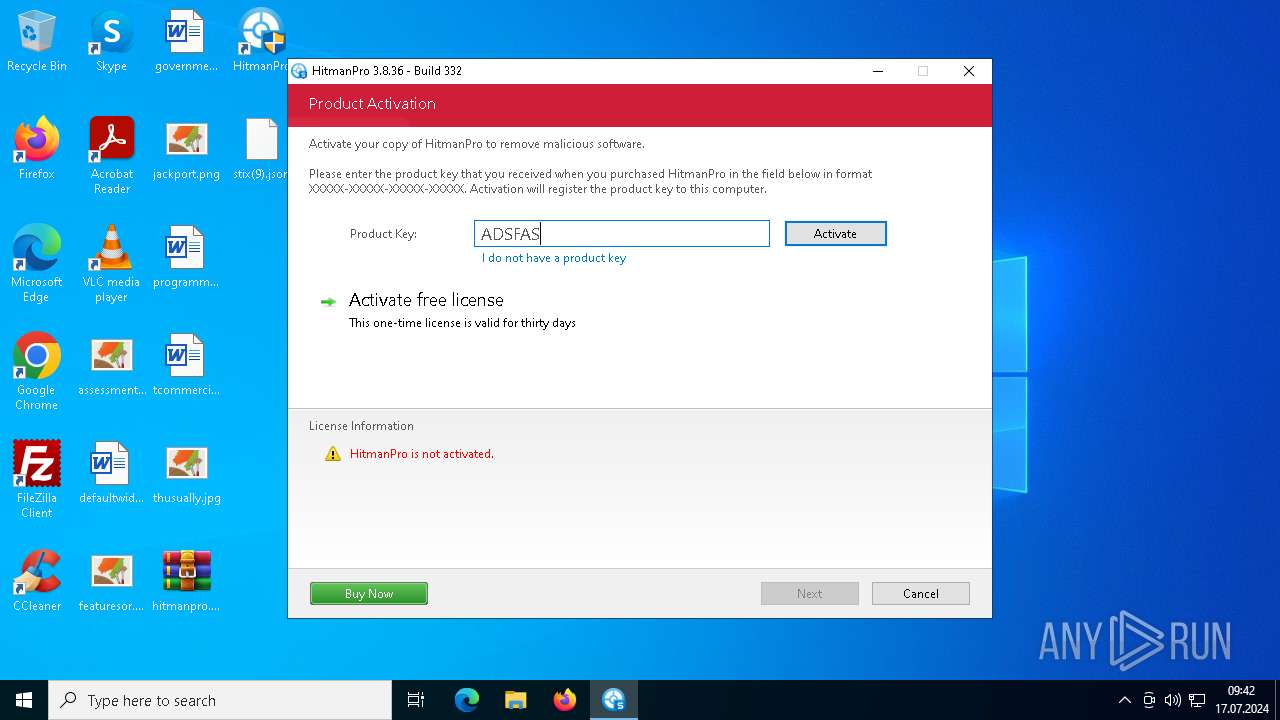
Task: Click the Windows taskbar search box
Action: click(220, 700)
